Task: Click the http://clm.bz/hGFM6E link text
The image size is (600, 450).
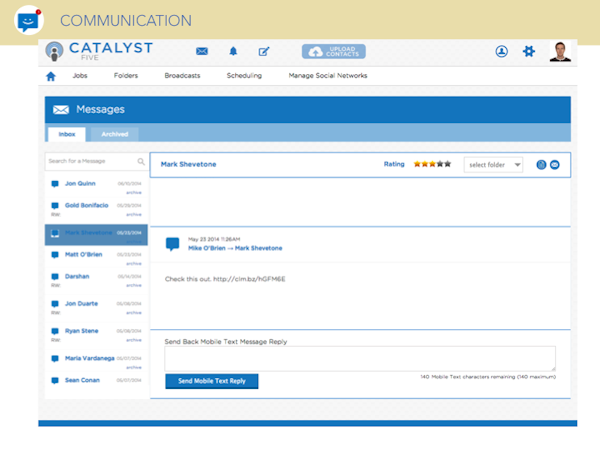Action: tap(249, 279)
